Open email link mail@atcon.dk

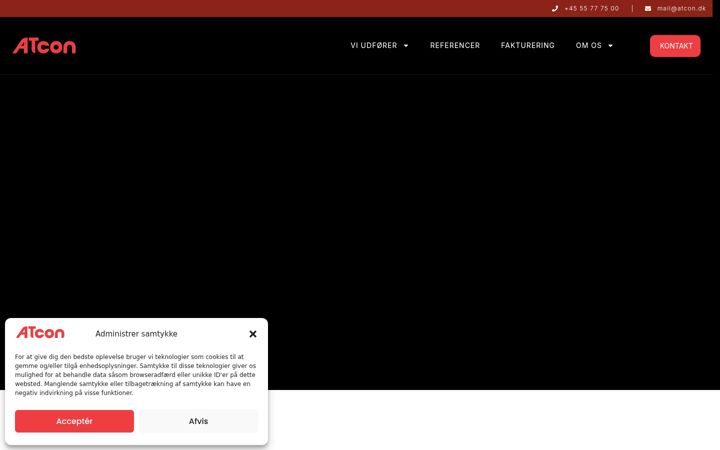tap(681, 8)
